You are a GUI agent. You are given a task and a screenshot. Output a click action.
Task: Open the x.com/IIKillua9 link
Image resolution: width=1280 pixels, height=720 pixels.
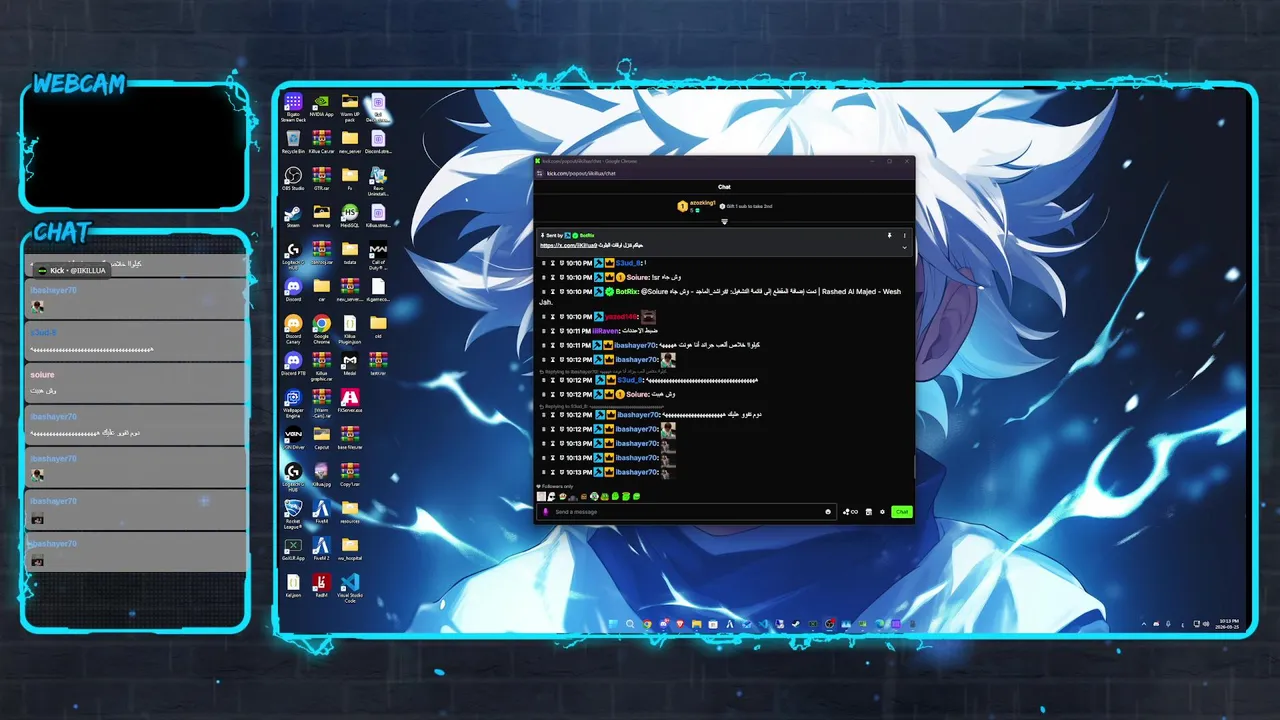click(x=568, y=246)
